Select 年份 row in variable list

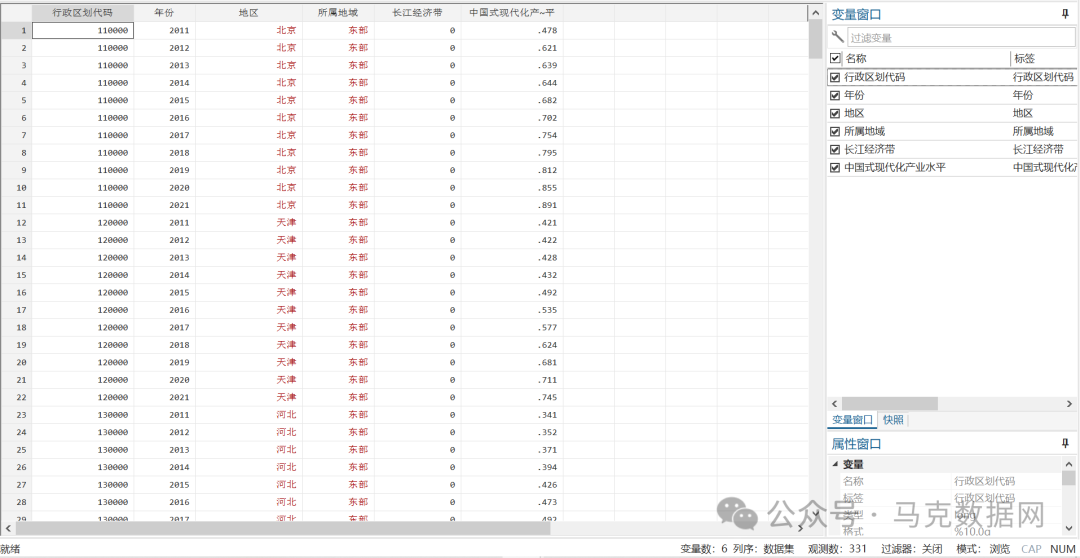pos(952,96)
